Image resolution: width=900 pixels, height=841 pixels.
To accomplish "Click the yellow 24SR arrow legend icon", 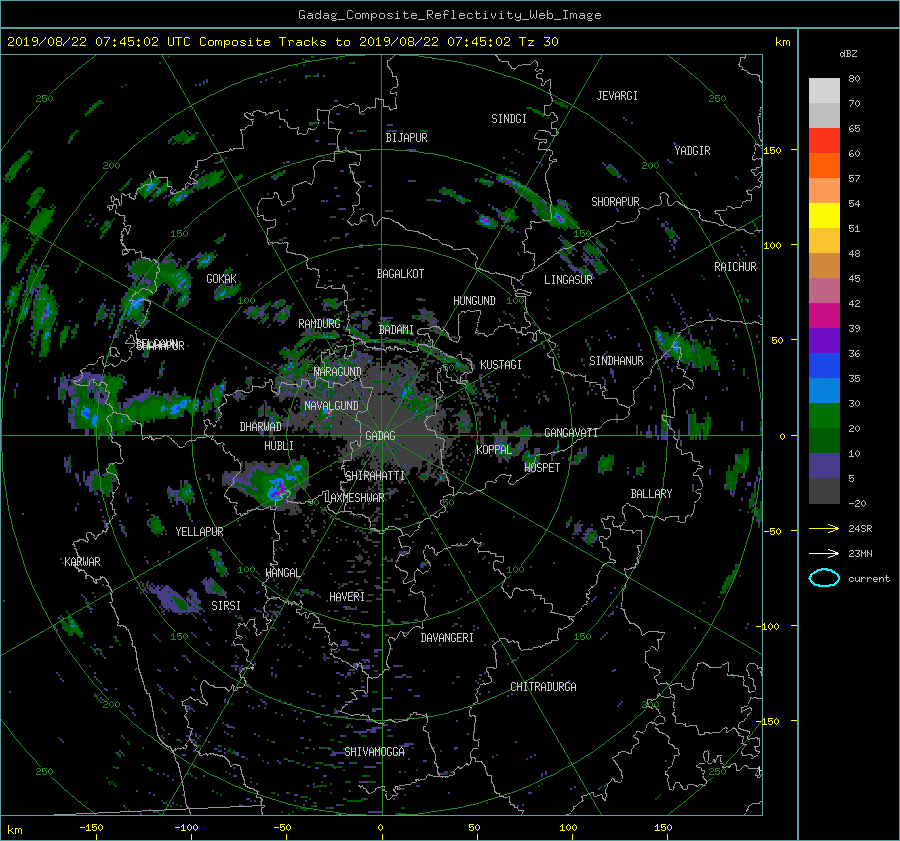I will pos(824,528).
